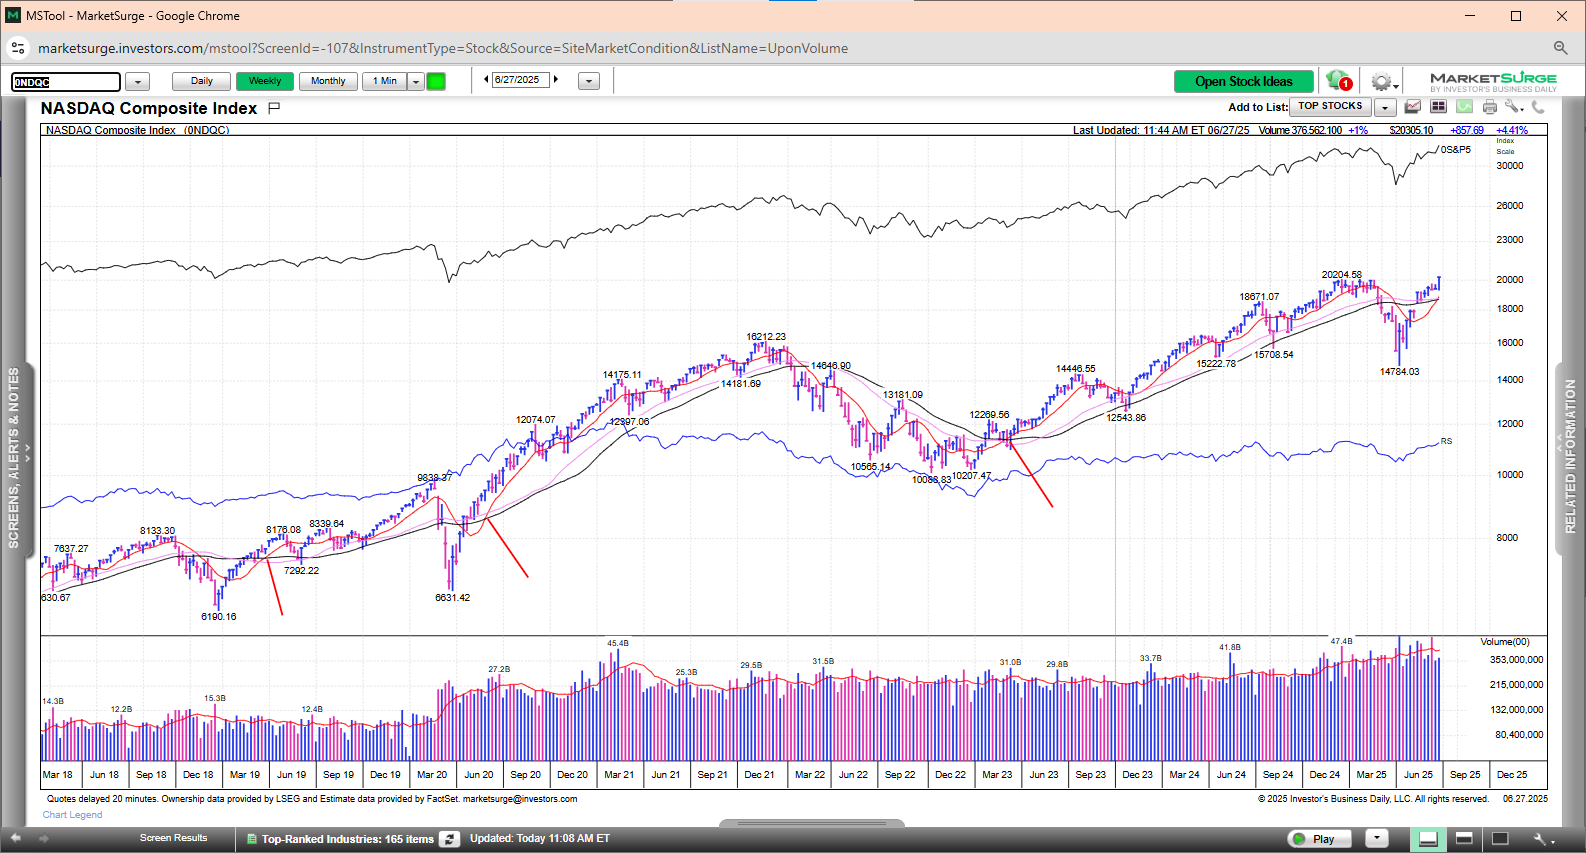Image resolution: width=1586 pixels, height=853 pixels.
Task: Click the Volume(00) axis label
Action: (1504, 642)
